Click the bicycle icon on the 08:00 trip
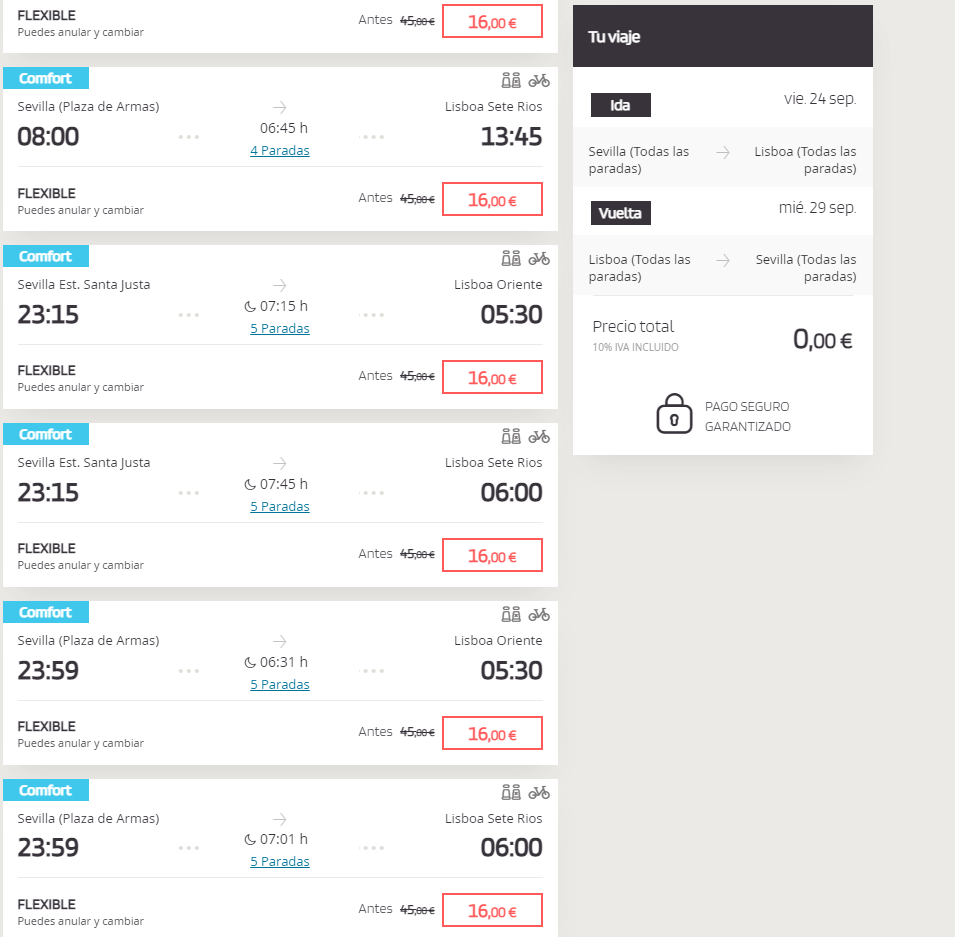 pos(539,81)
